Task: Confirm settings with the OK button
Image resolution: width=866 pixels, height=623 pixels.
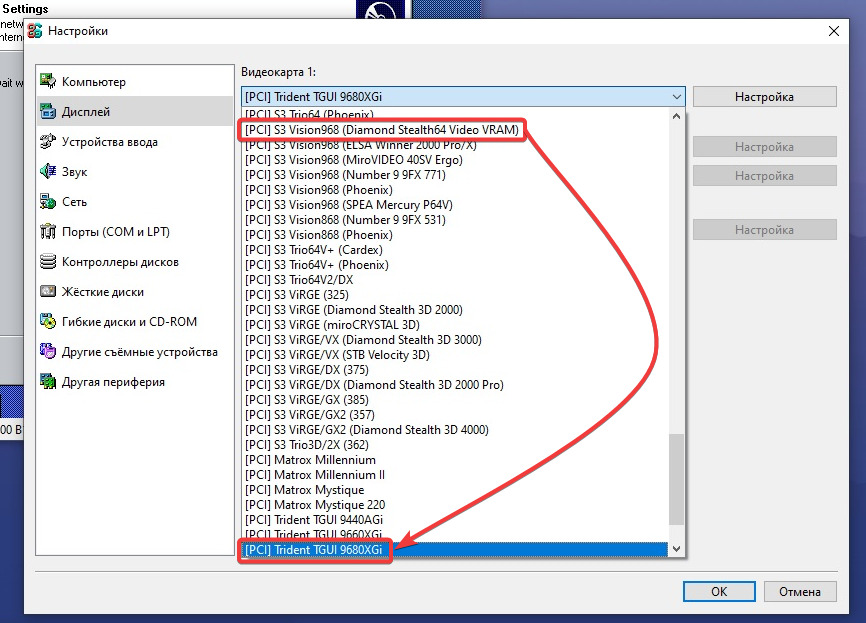Action: pyautogui.click(x=719, y=592)
